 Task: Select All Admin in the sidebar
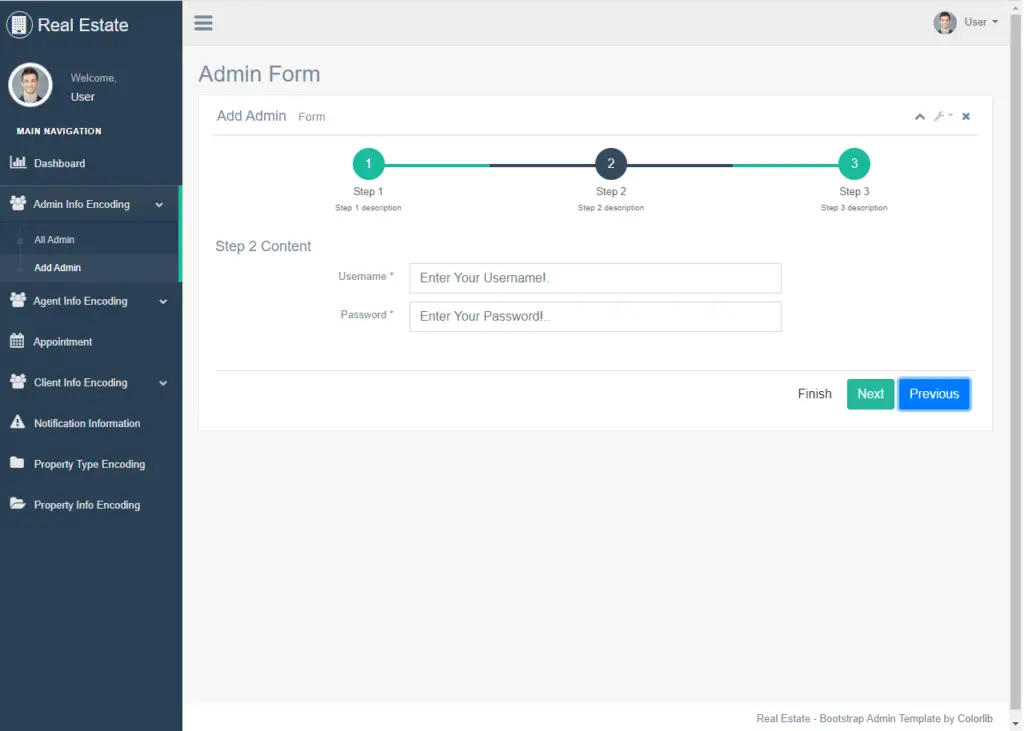[53, 239]
